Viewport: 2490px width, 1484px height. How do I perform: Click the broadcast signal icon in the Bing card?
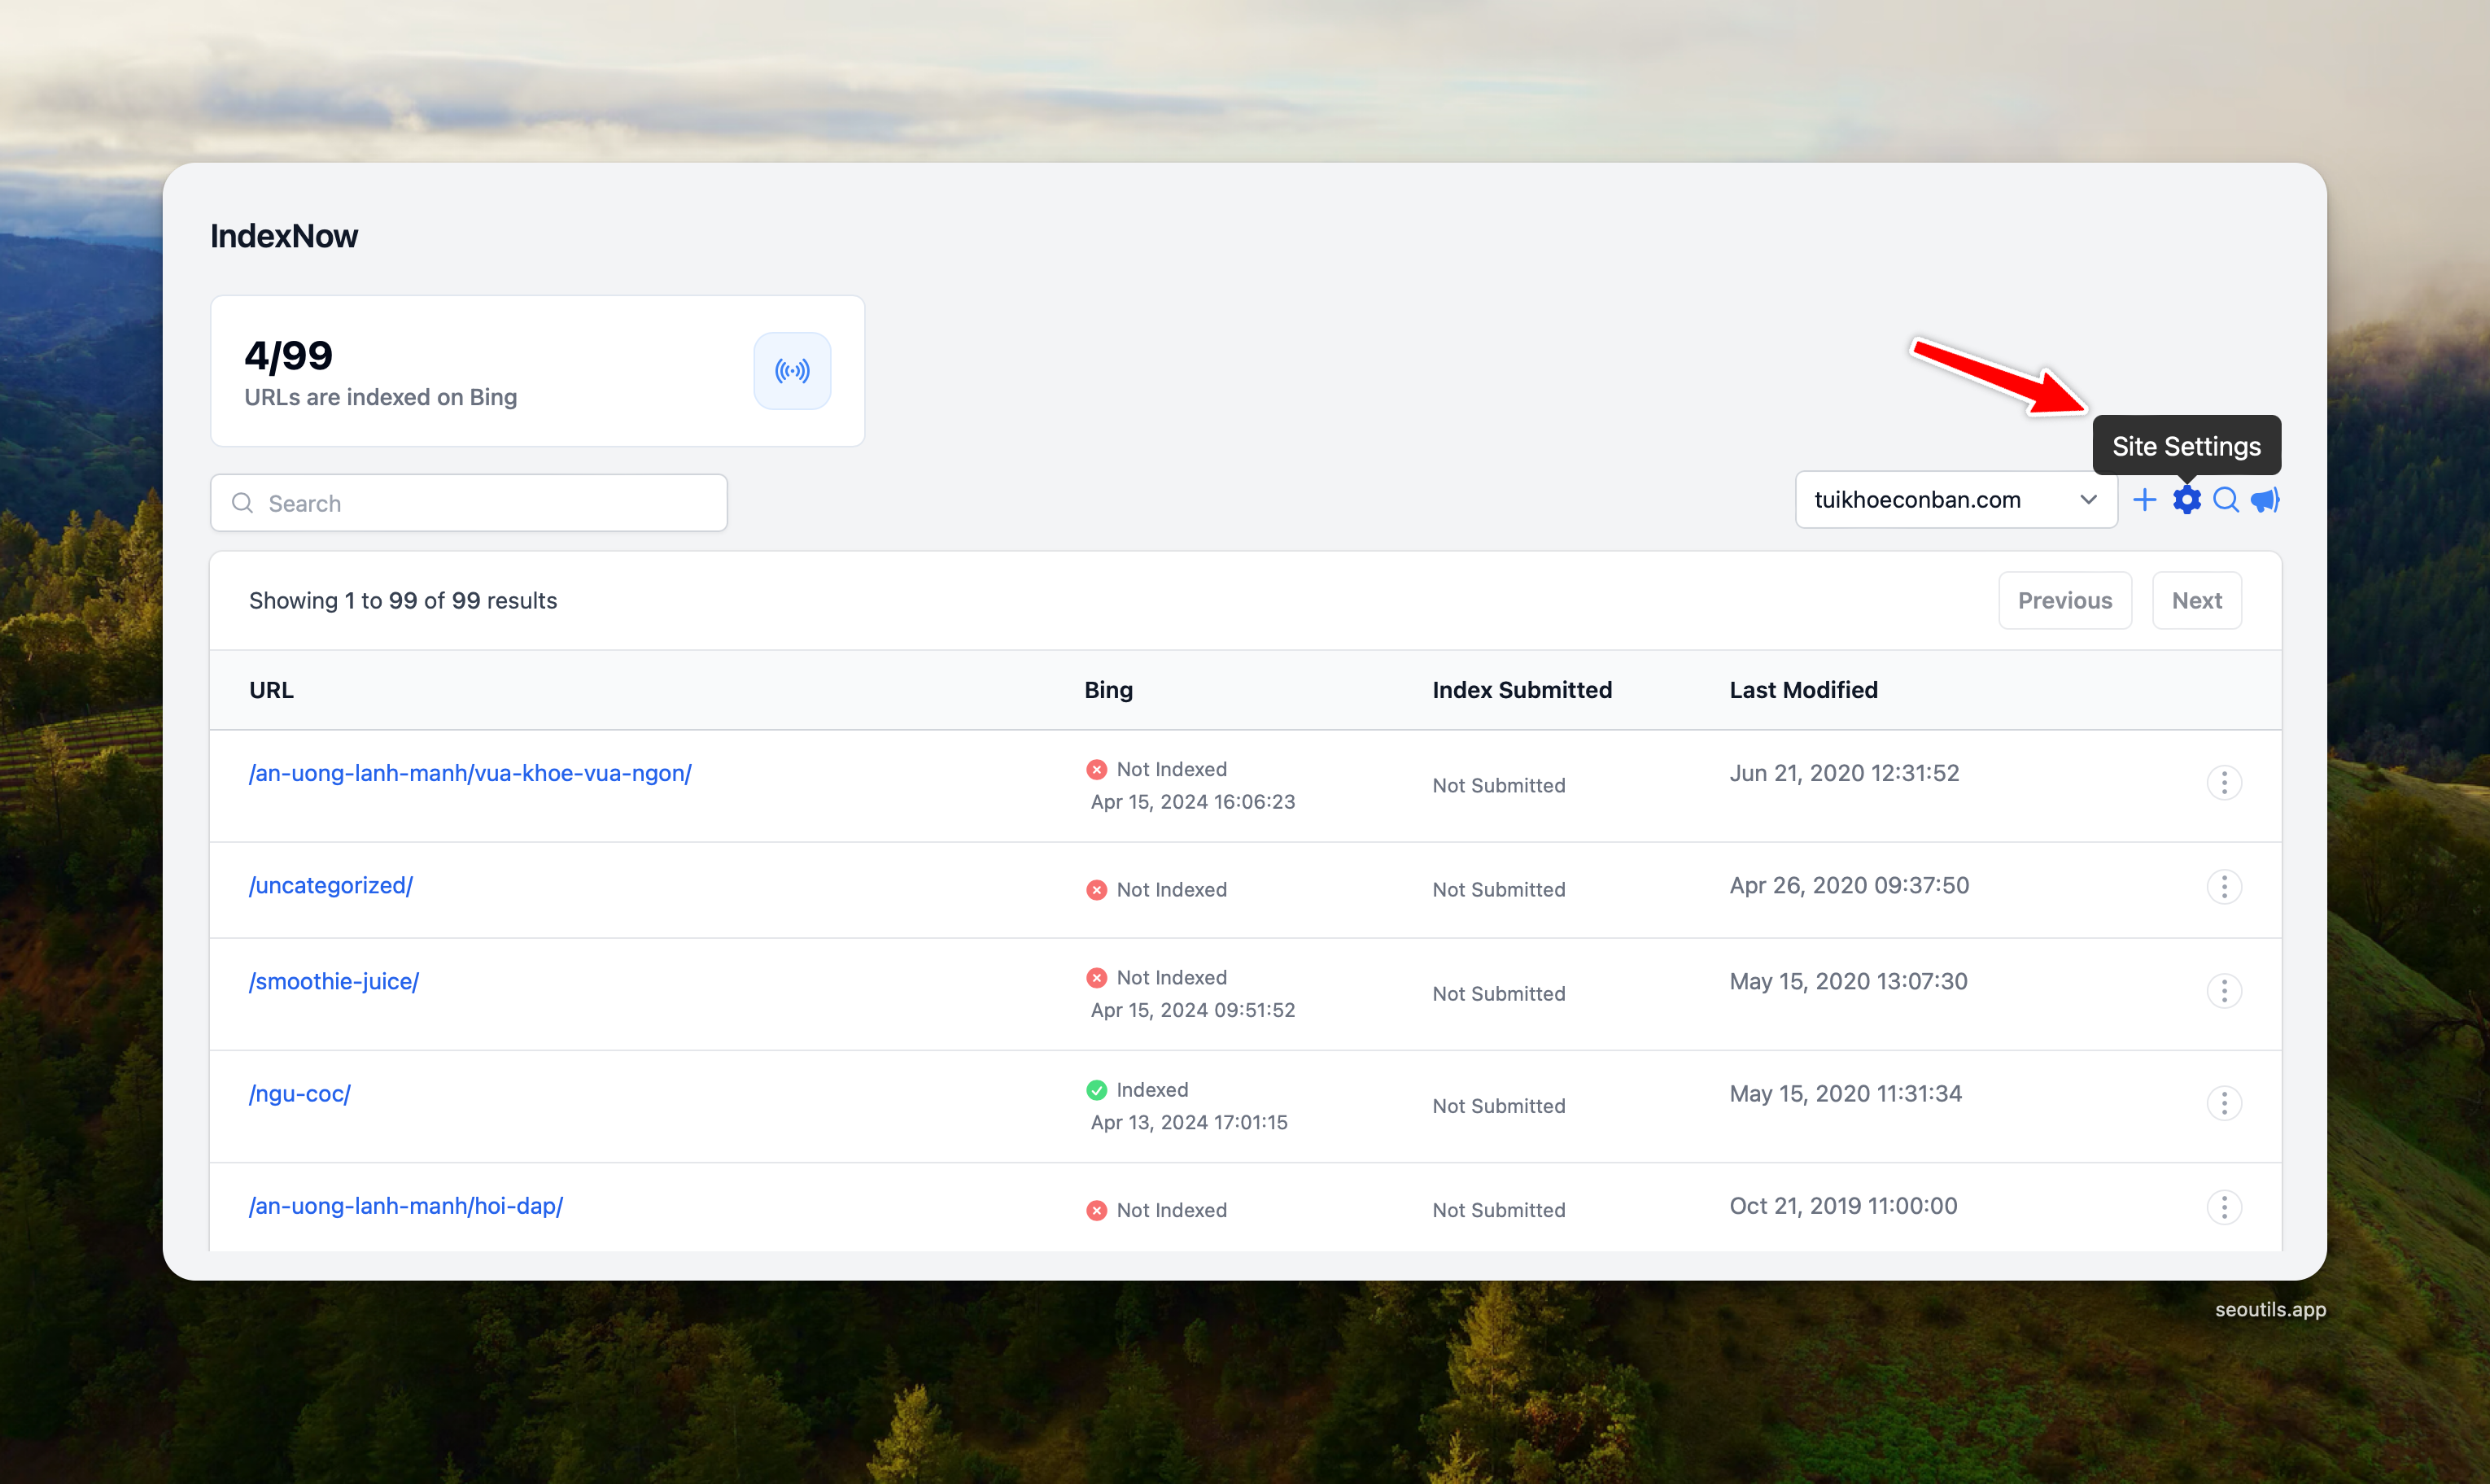pyautogui.click(x=792, y=371)
